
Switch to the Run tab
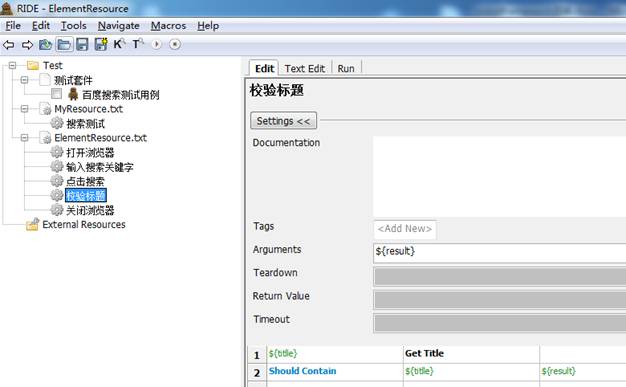point(346,68)
